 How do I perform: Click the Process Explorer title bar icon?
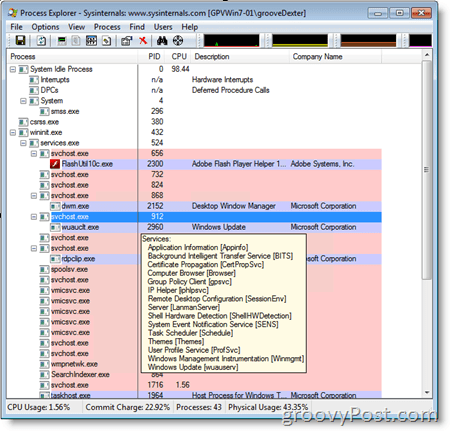point(13,13)
